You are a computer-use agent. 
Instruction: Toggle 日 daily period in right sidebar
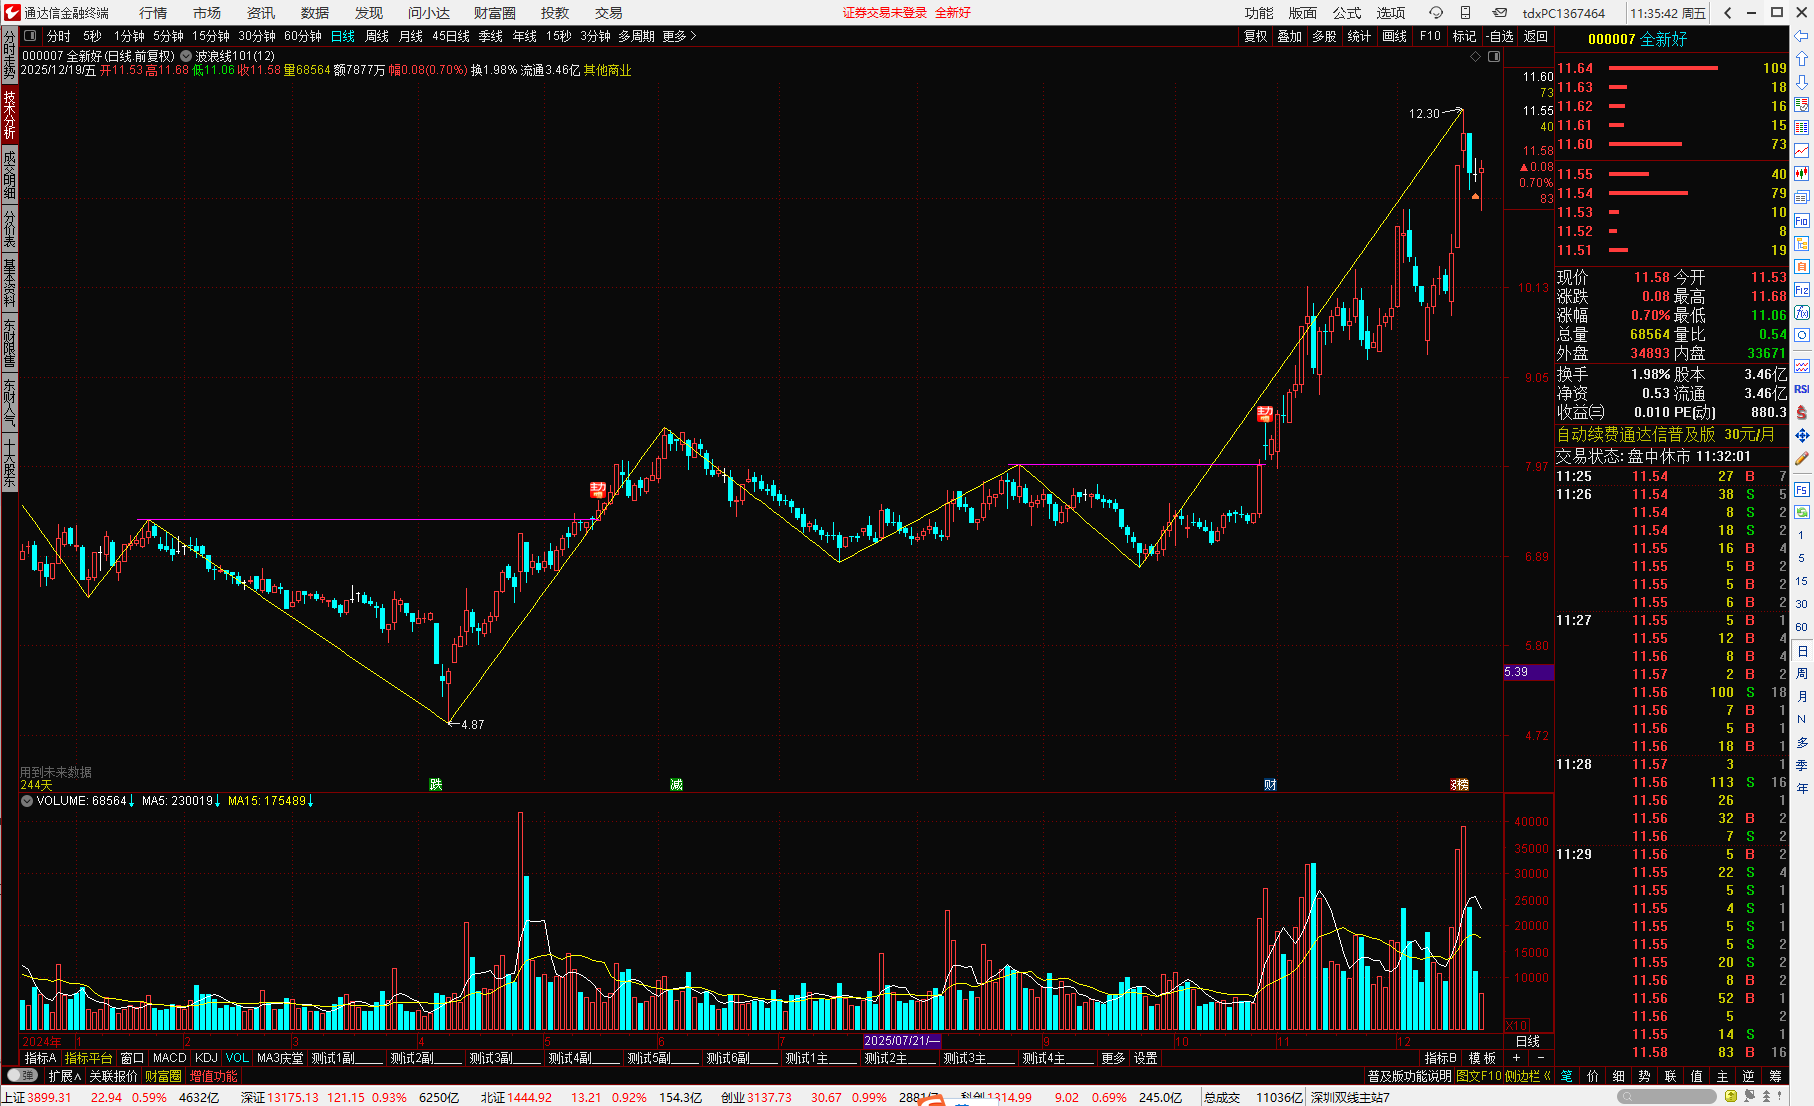tap(1802, 651)
